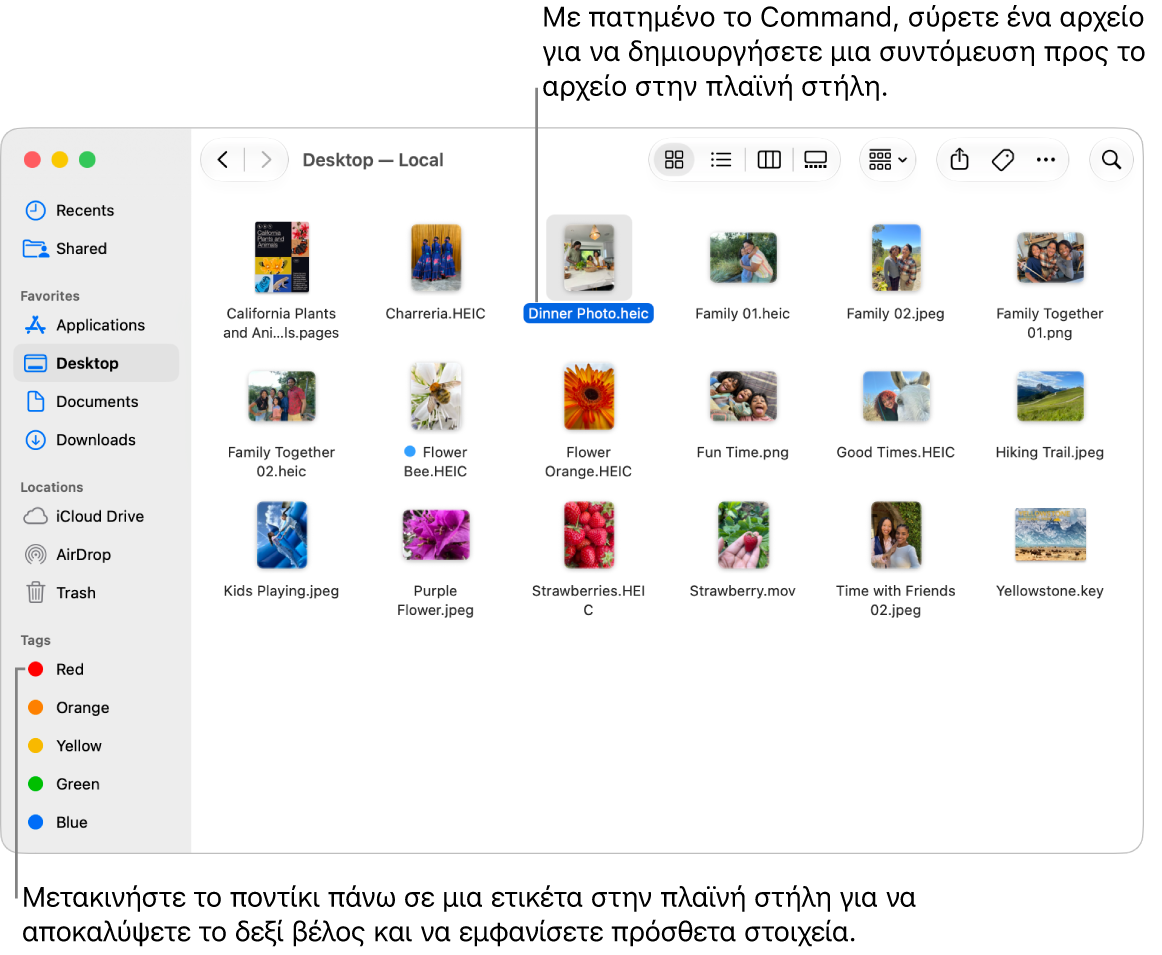Open the Group By dropdown
Viewport: 1162px width, 955px height.
[888, 160]
